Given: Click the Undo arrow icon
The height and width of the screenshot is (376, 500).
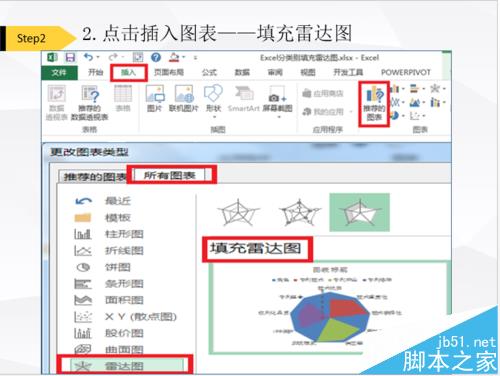Looking at the screenshot, I should point(88,57).
